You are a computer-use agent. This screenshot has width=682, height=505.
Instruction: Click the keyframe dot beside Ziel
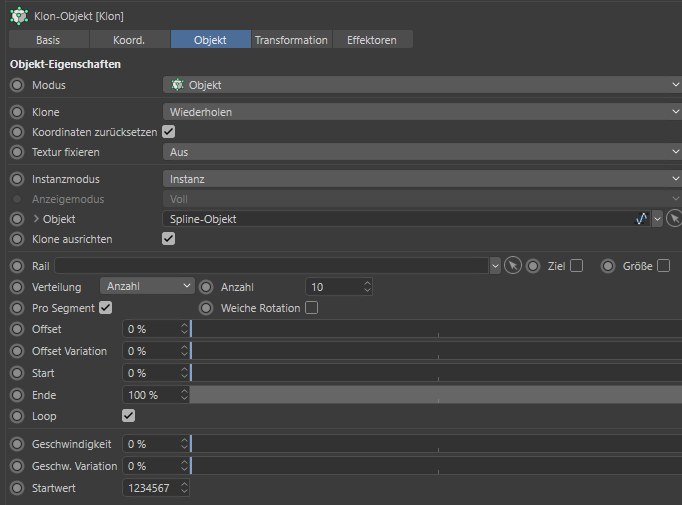click(x=533, y=265)
